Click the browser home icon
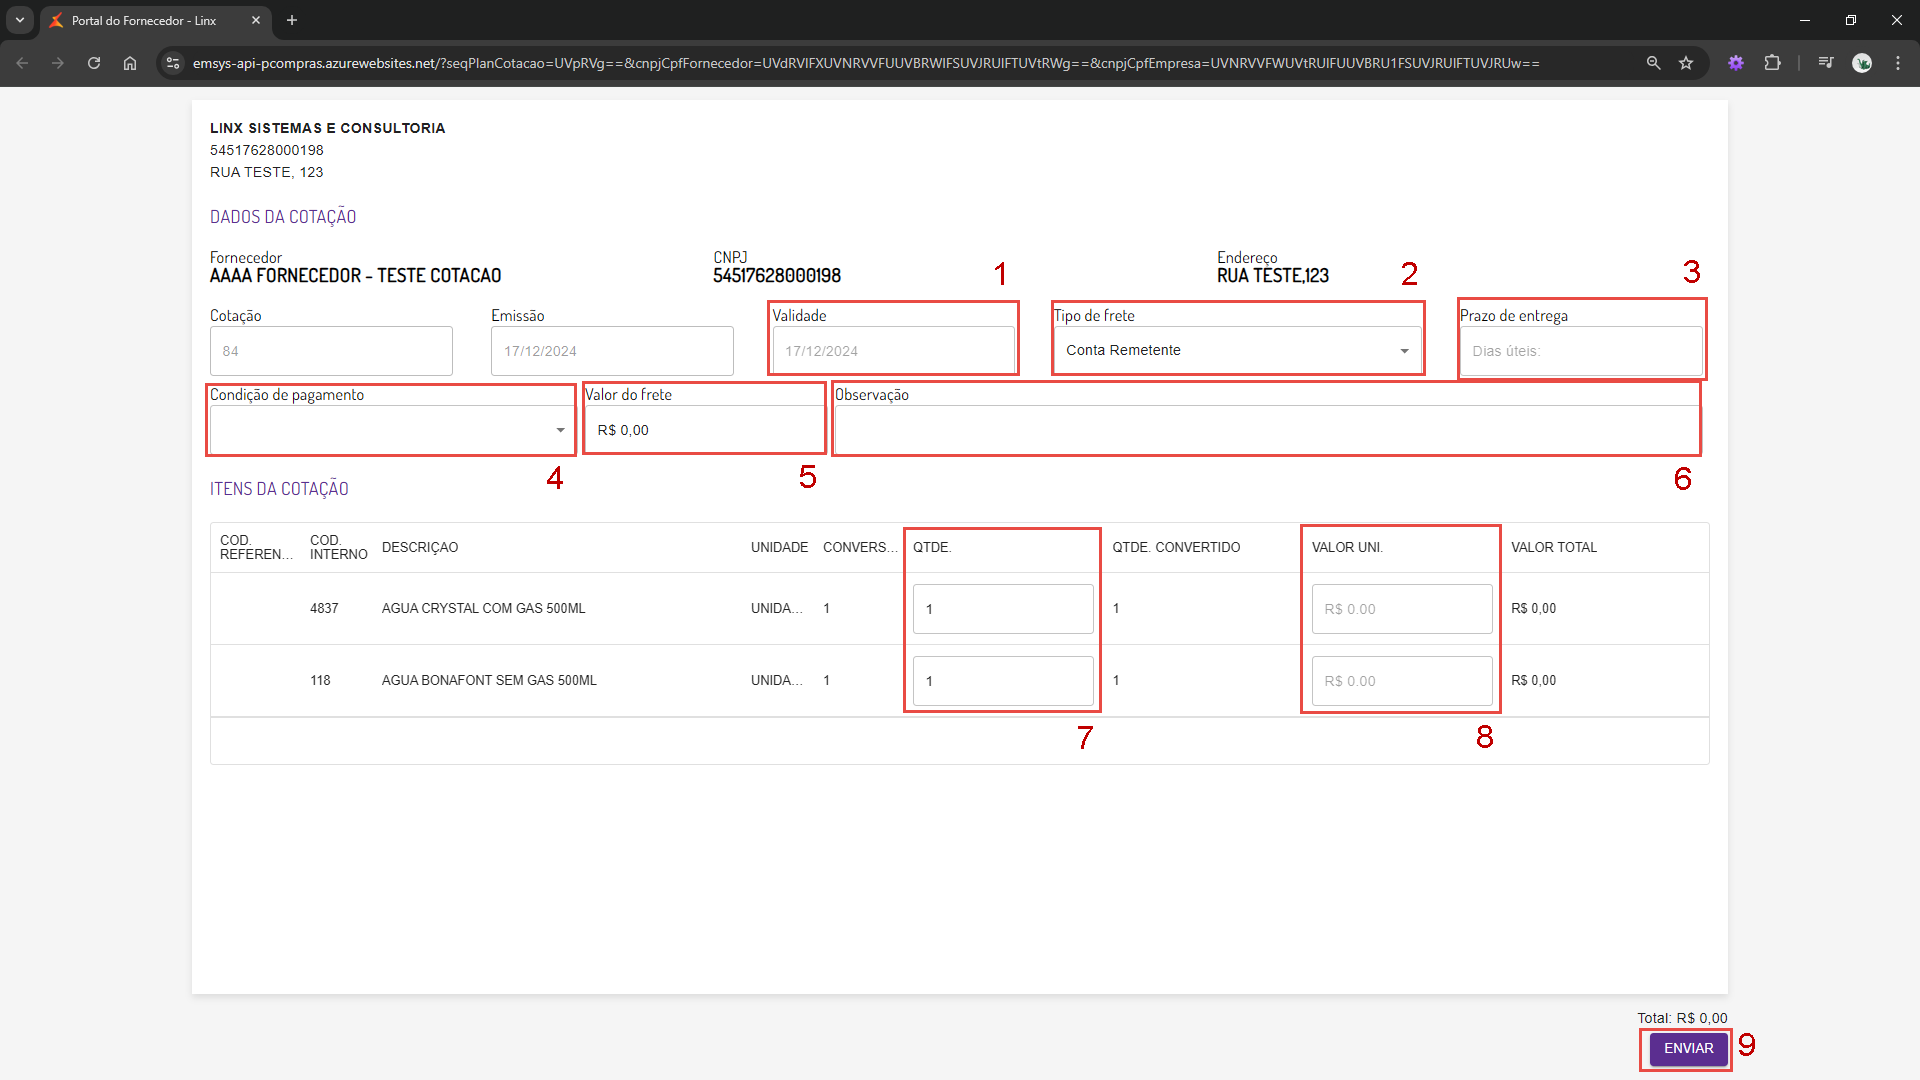Viewport: 1920px width, 1080px height. pos(130,63)
